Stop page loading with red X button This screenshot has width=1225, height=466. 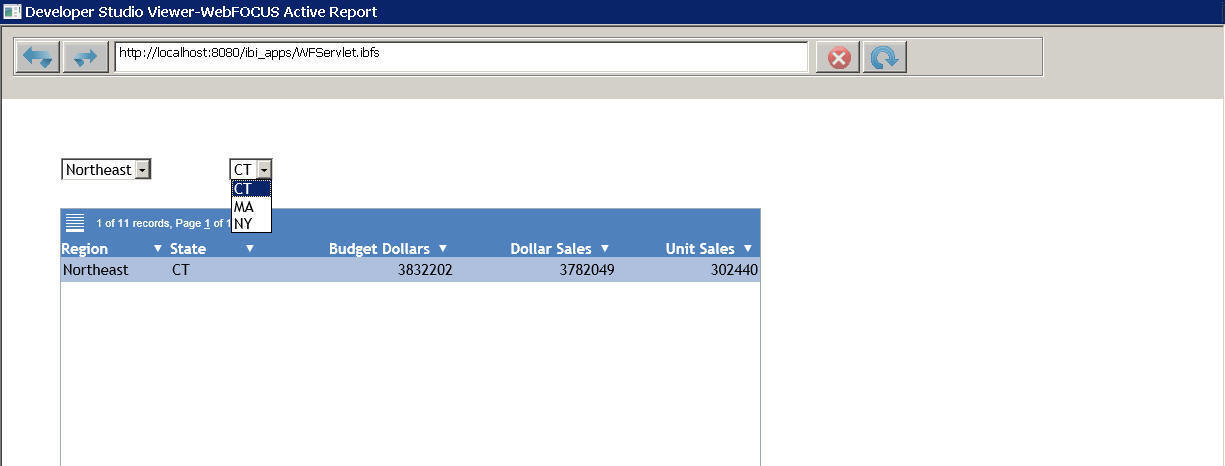pyautogui.click(x=838, y=57)
